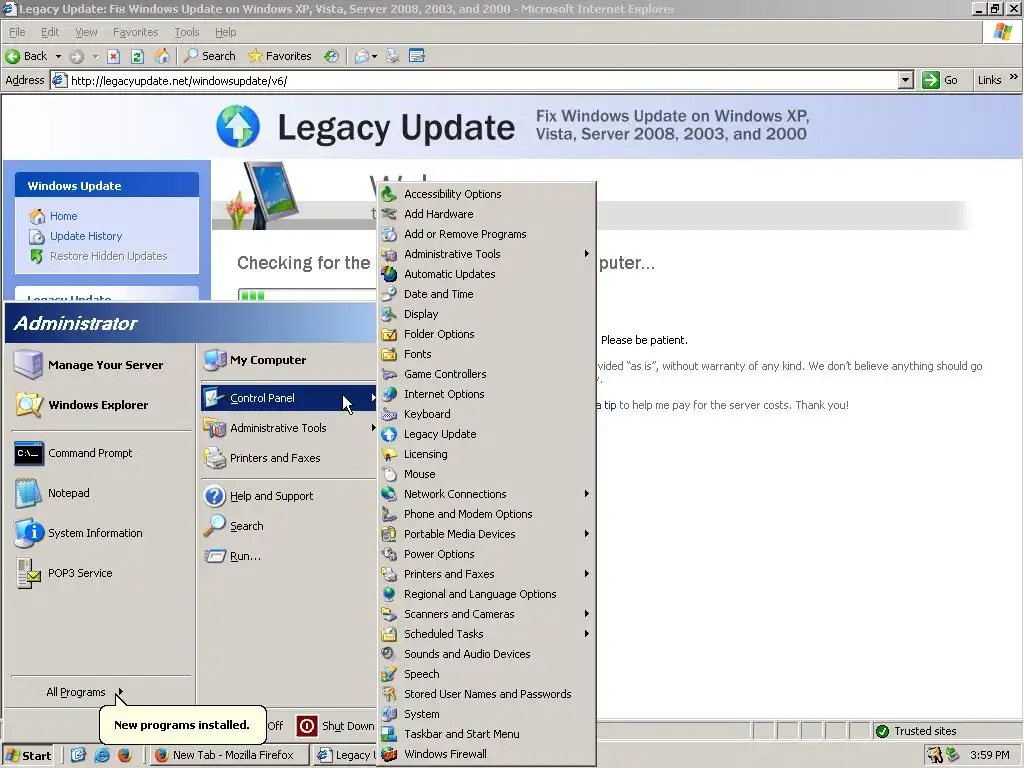The image size is (1024, 768).
Task: Click the Windows Firewall icon
Action: click(x=389, y=754)
